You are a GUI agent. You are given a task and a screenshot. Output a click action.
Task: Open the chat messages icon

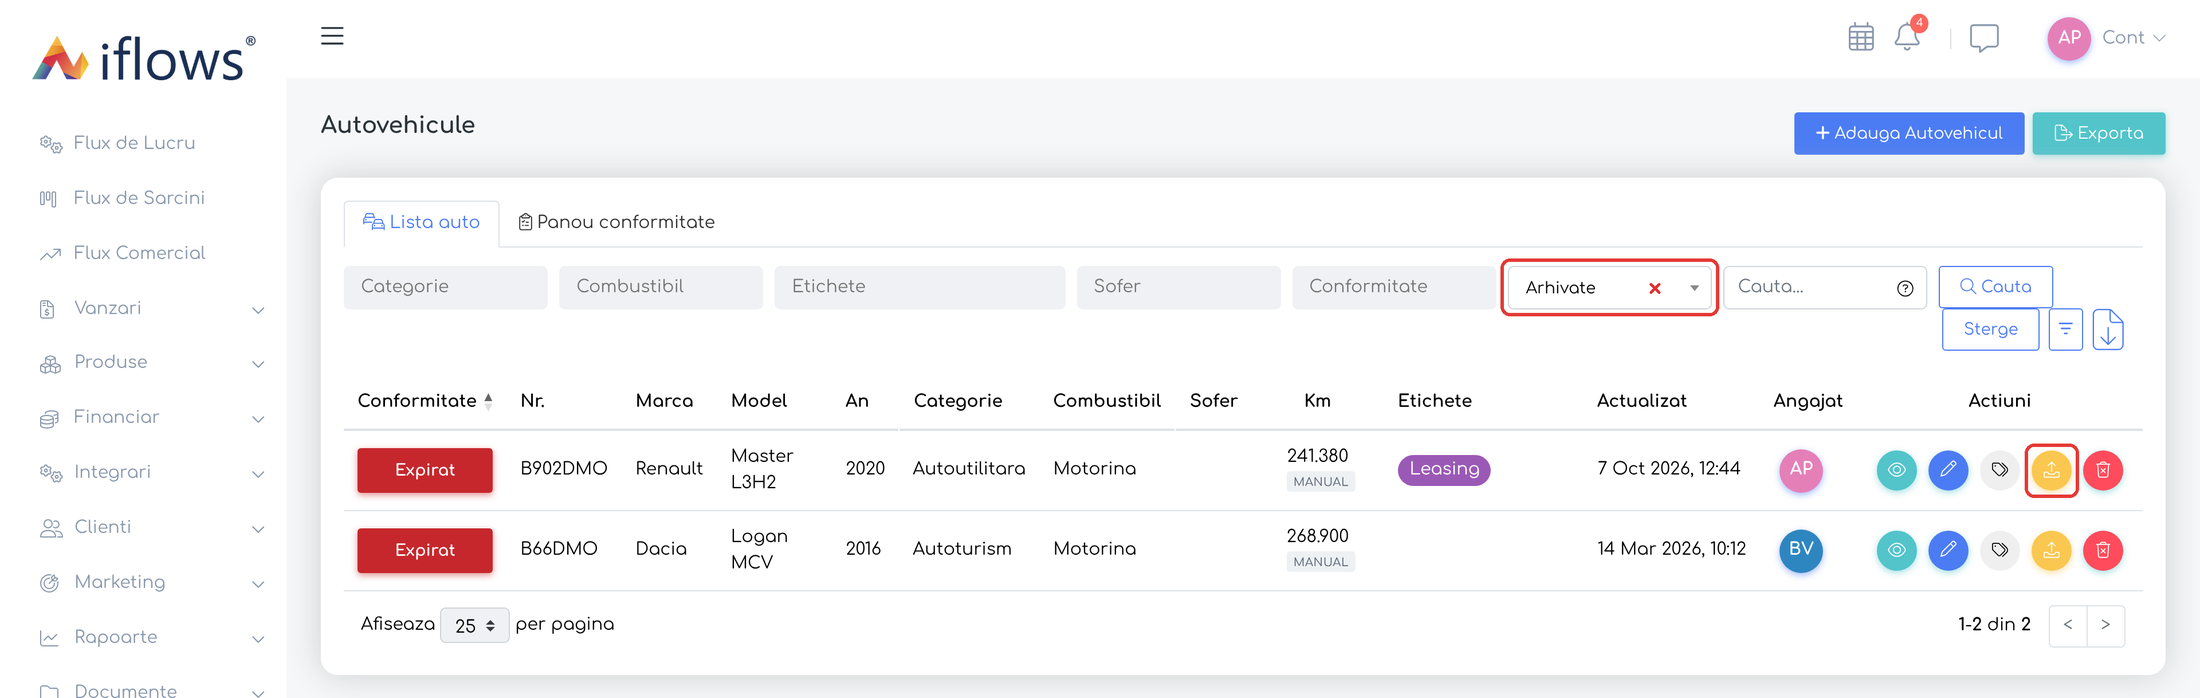(x=1984, y=38)
